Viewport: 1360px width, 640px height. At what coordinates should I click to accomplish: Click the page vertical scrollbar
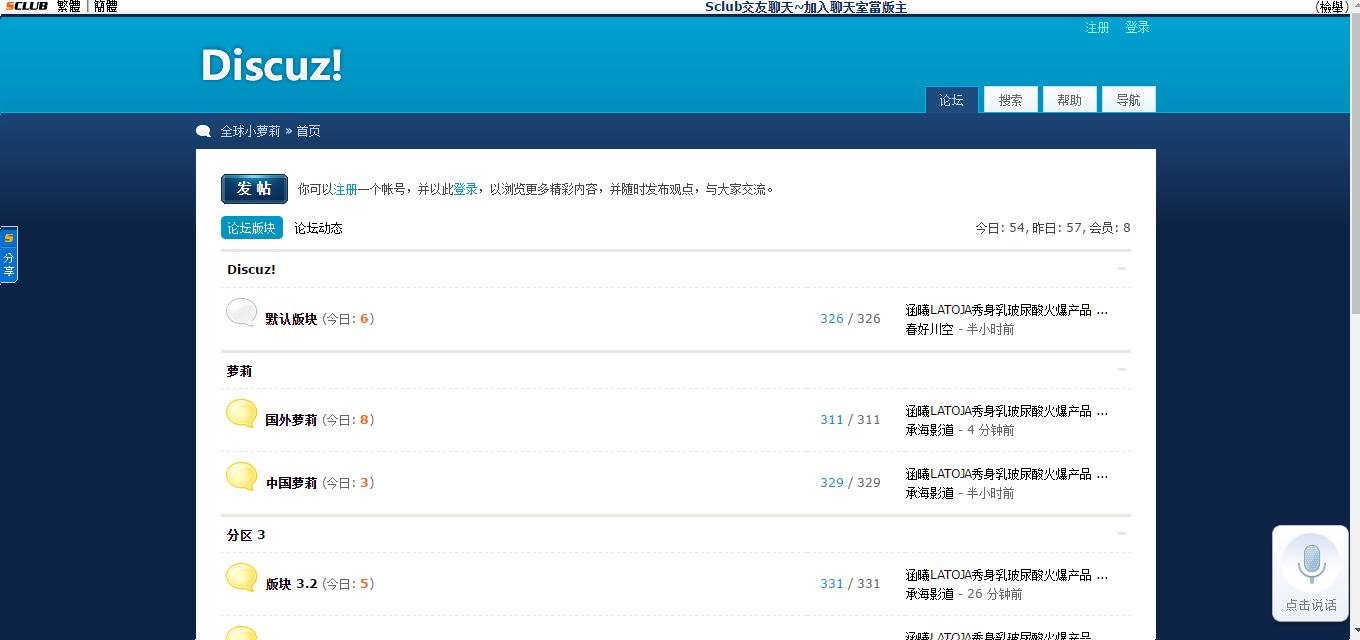coord(1353,300)
